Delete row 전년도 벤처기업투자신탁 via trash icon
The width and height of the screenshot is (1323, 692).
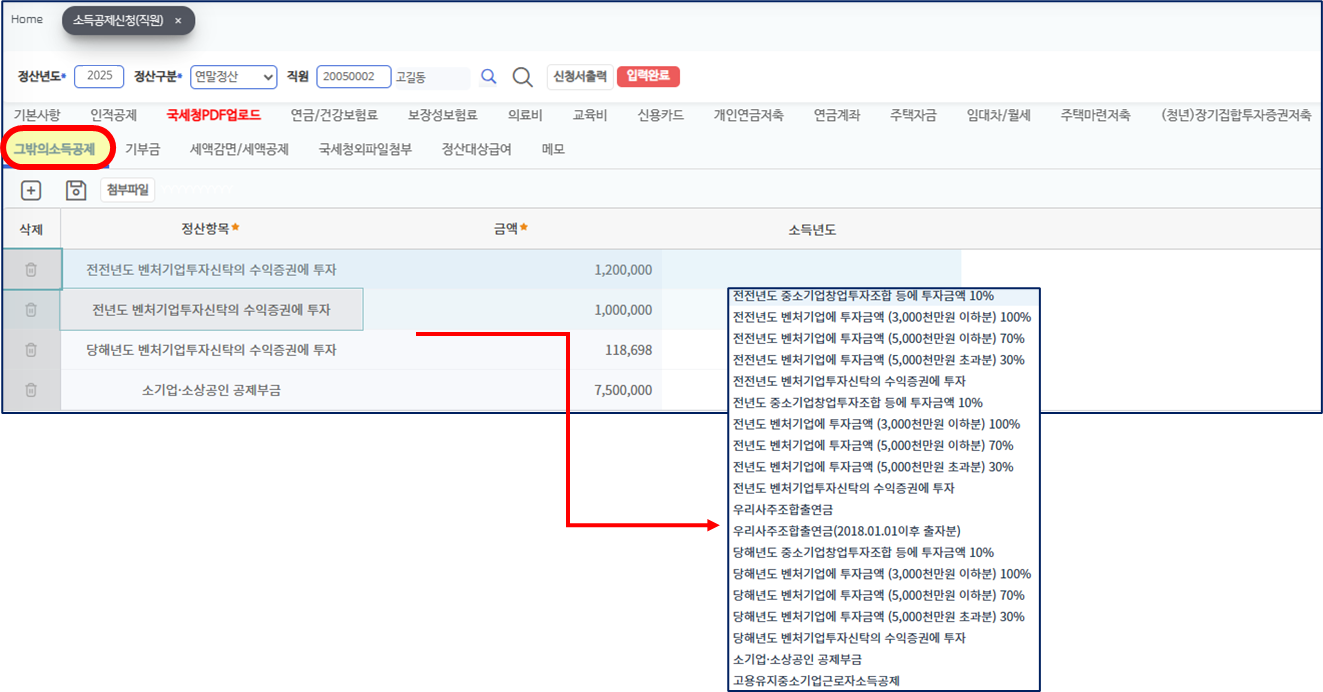point(31,310)
